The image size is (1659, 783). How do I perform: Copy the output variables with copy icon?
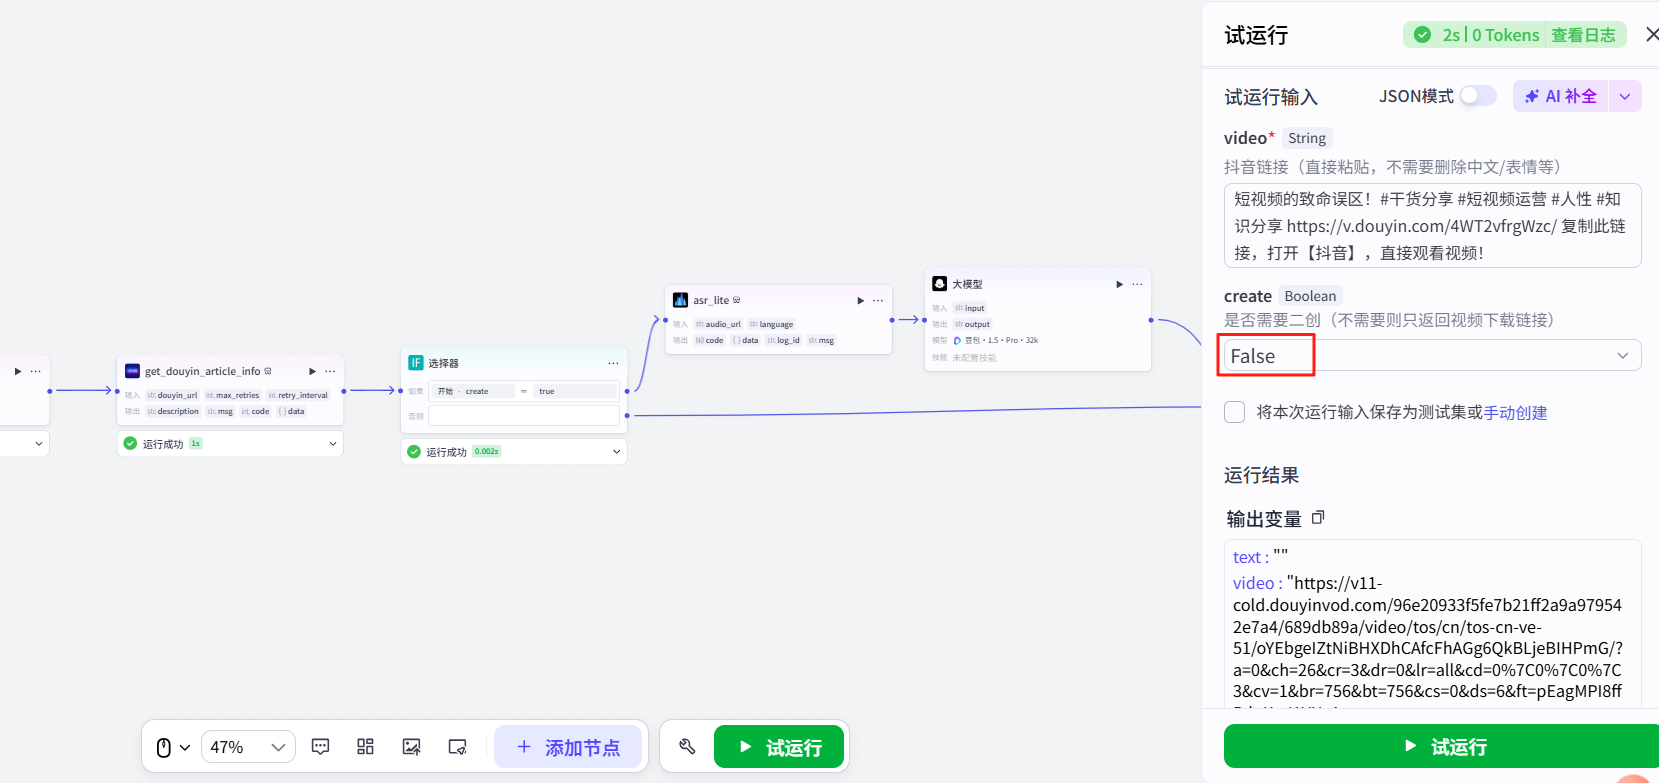pyautogui.click(x=1317, y=518)
